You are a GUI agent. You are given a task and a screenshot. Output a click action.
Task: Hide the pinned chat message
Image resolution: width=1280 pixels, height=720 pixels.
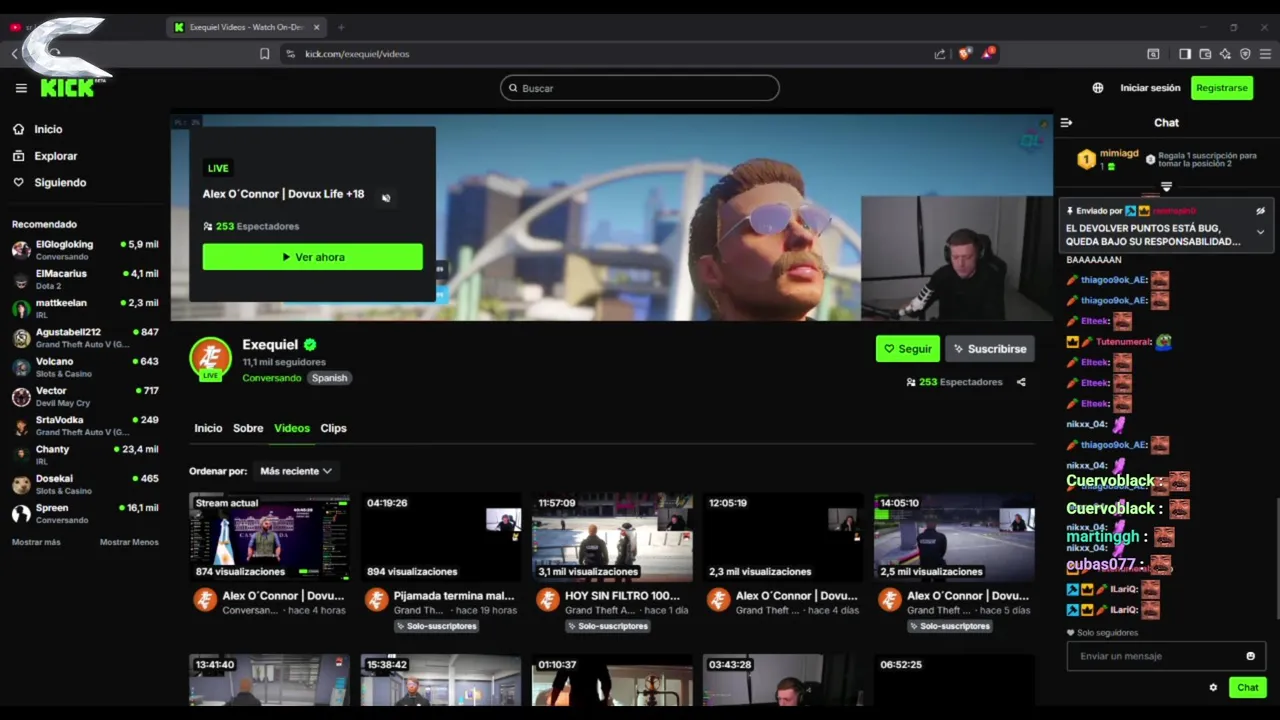click(1260, 211)
